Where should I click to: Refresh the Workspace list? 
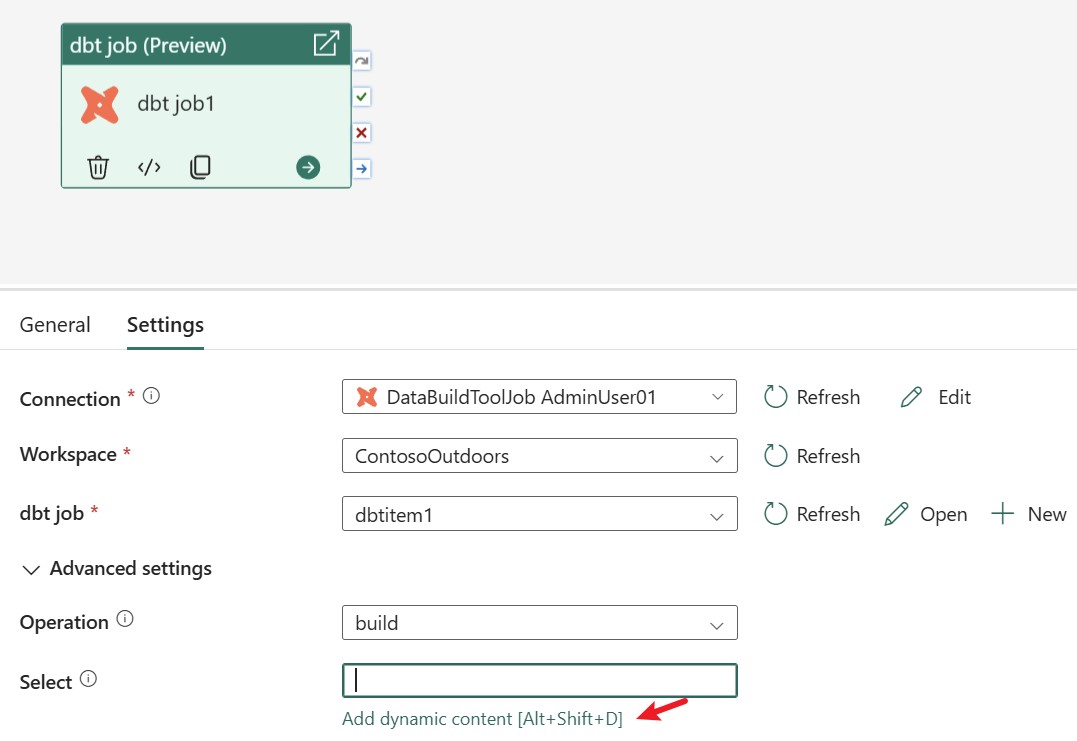tap(812, 456)
